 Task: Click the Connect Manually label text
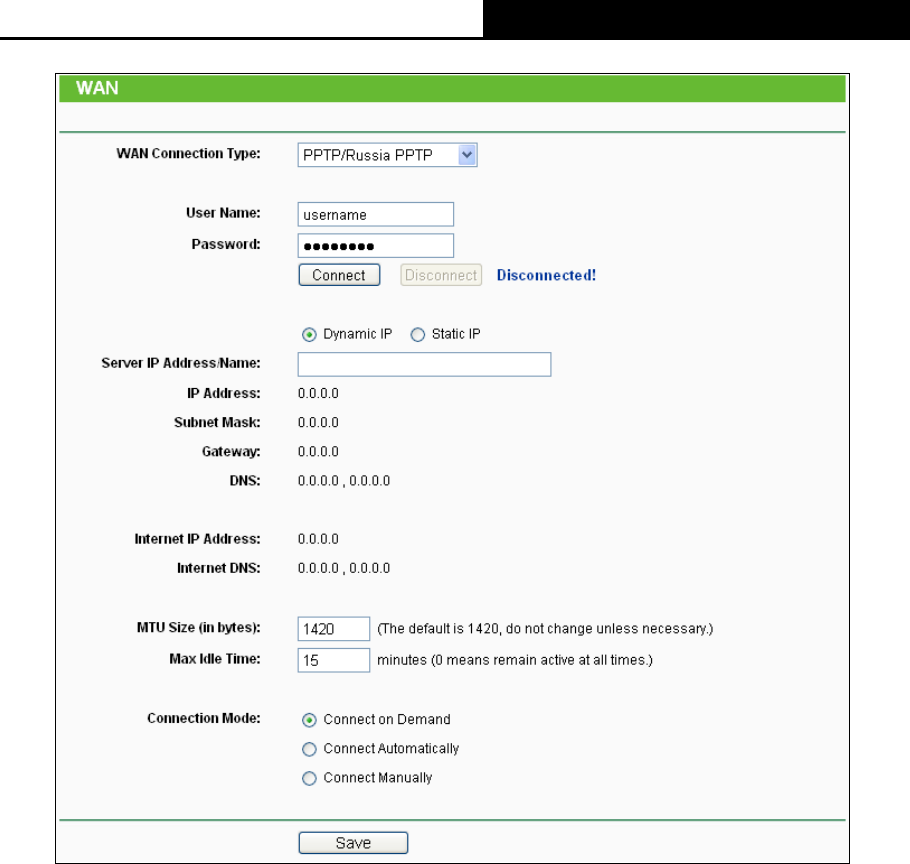point(378,778)
